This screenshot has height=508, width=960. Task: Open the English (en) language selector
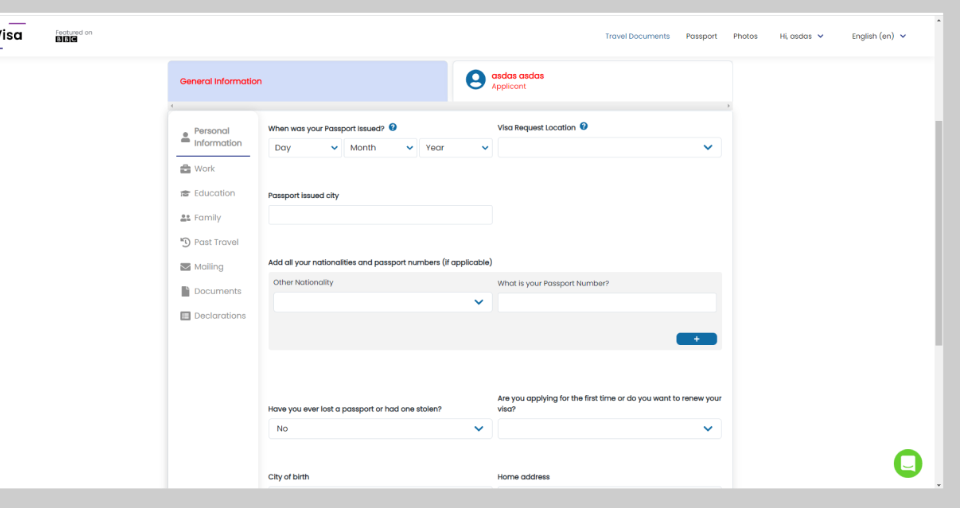tap(879, 36)
